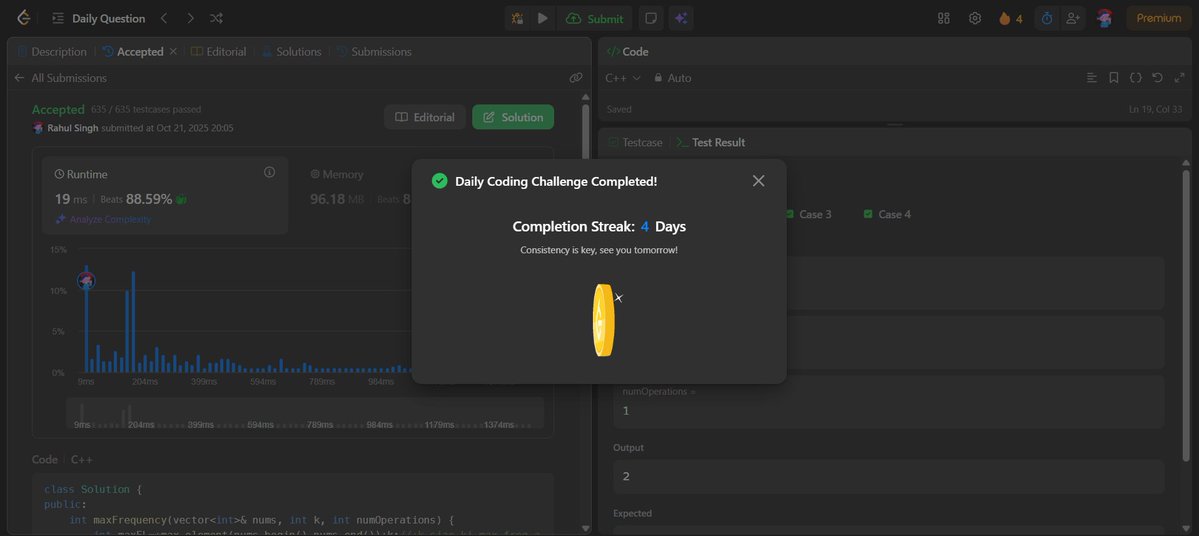1199x536 pixels.
Task: Close the Accepted tab
Action: (173, 51)
